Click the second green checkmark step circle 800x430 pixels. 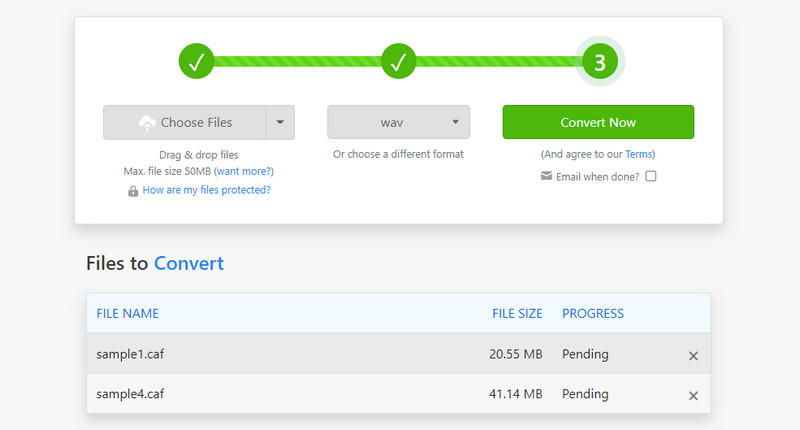click(398, 62)
